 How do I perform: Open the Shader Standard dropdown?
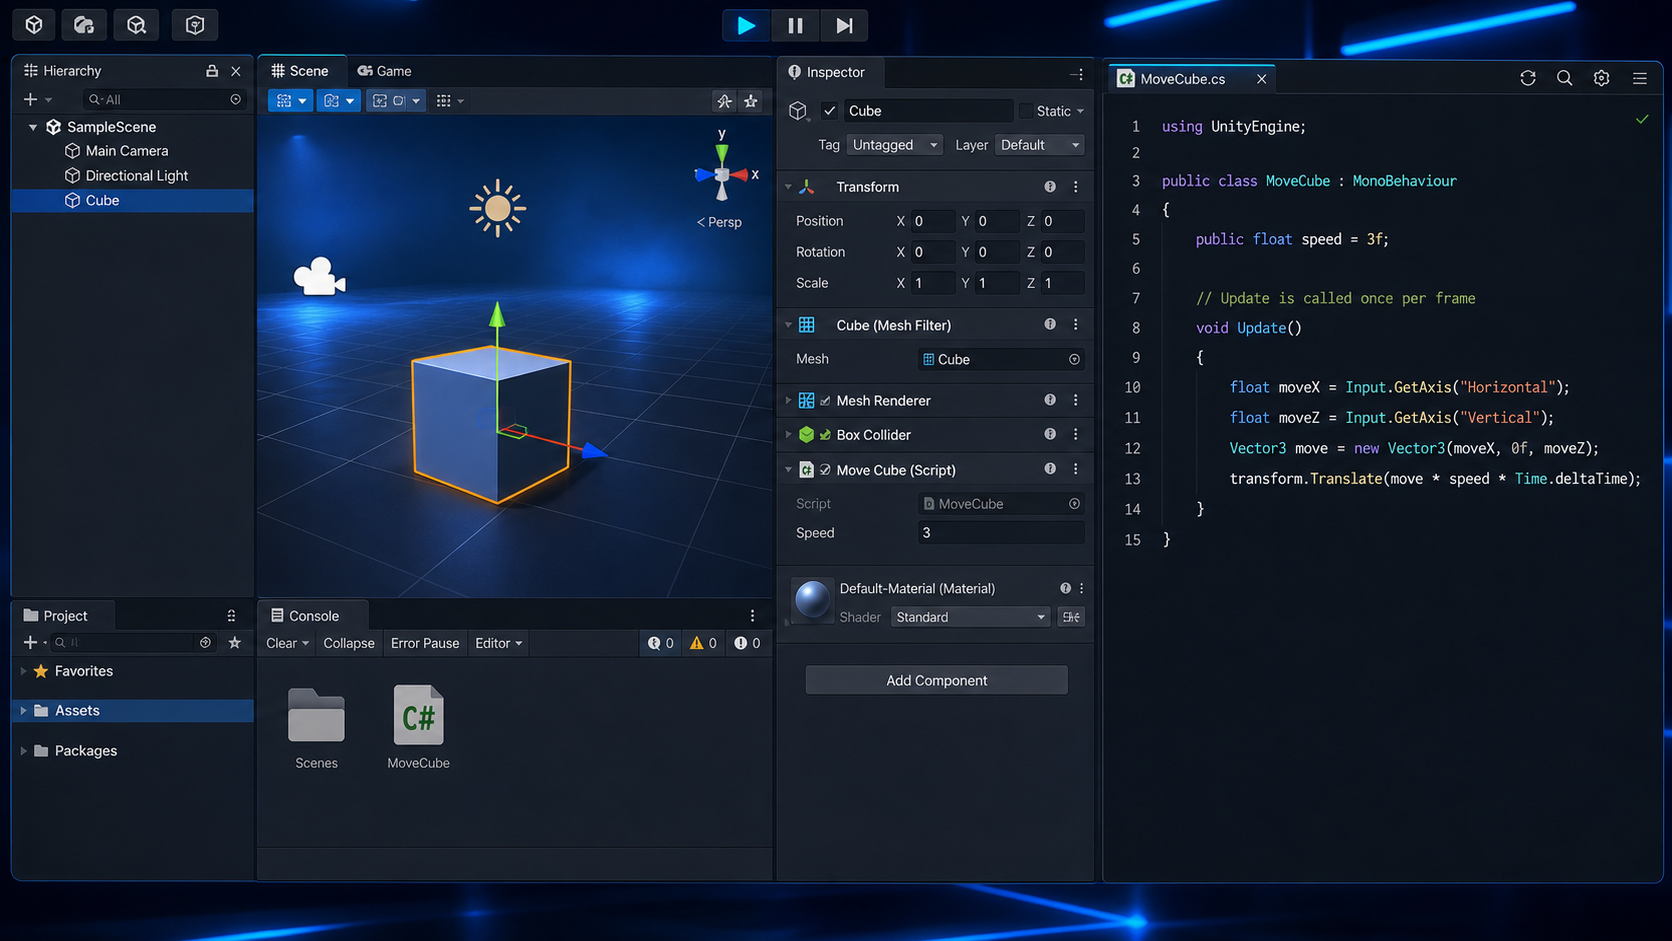click(x=970, y=617)
